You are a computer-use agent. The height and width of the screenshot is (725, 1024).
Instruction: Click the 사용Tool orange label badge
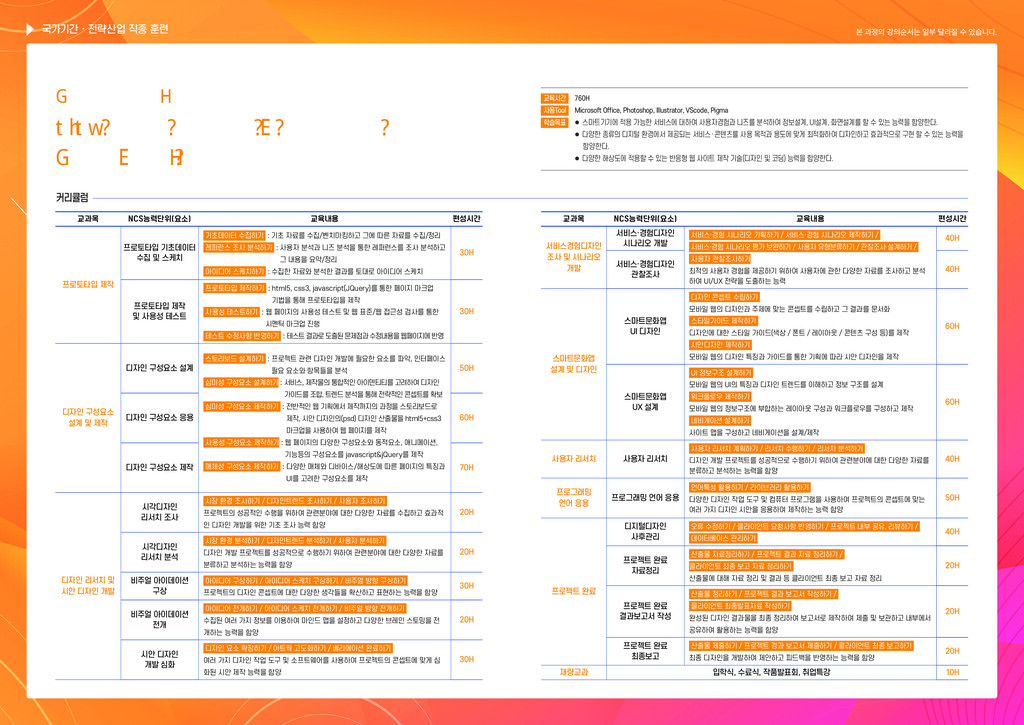click(554, 110)
